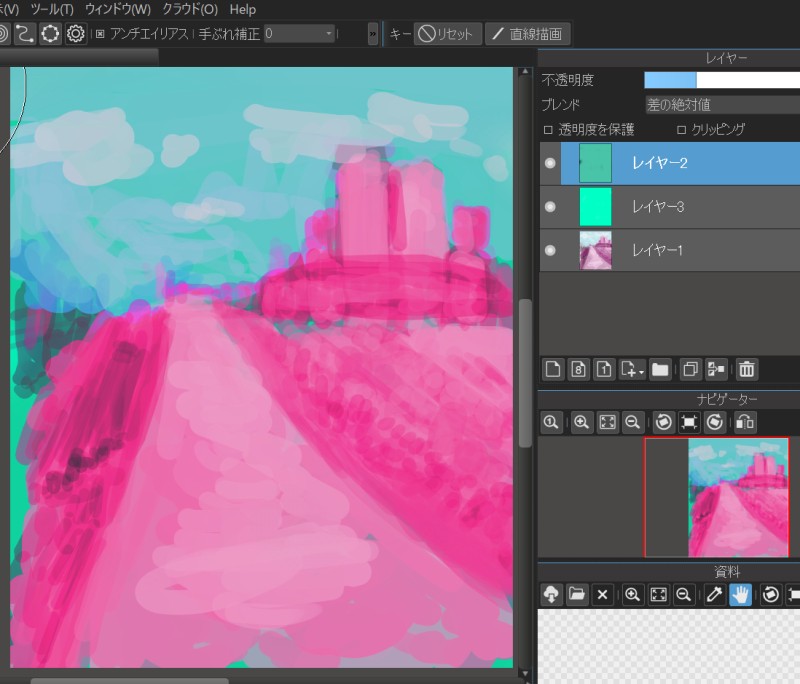Select the curve snap icon in the toolbar
The height and width of the screenshot is (684, 800).
[x=24, y=34]
